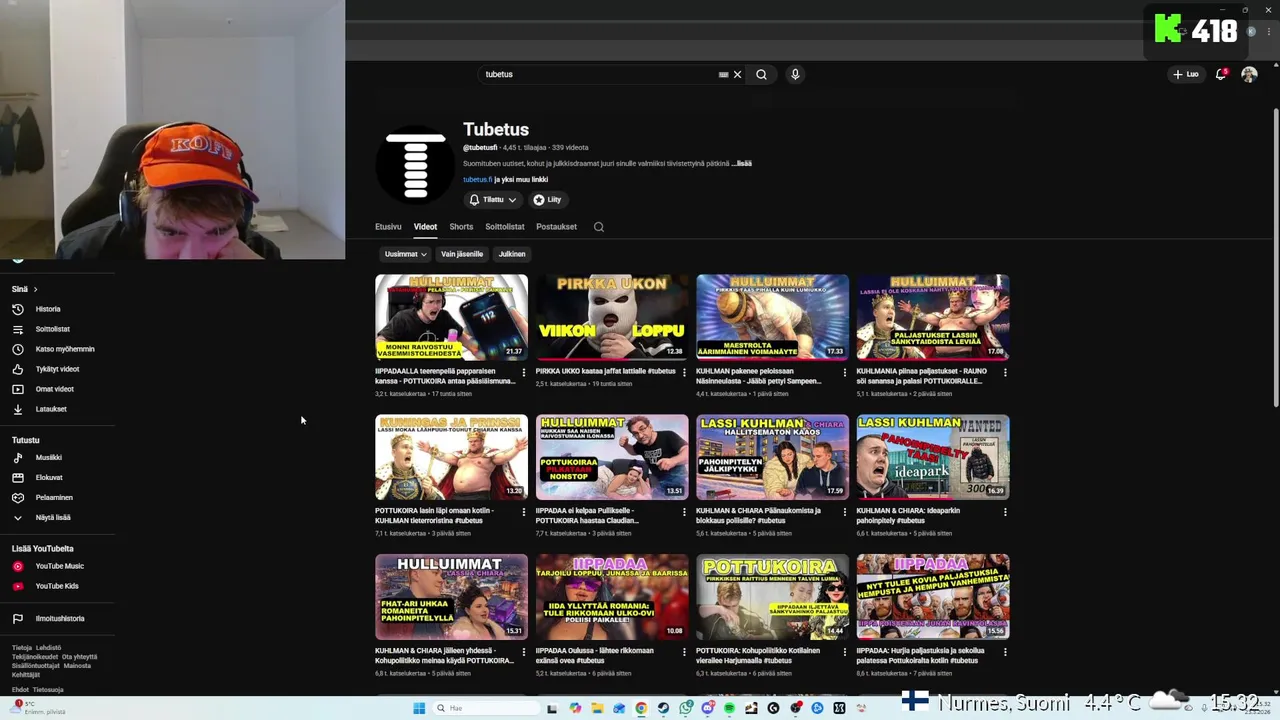Play the PIRKKA UKON VIIKON LOPPU thumbnail
Viewport: 1280px width, 720px height.
(x=612, y=317)
